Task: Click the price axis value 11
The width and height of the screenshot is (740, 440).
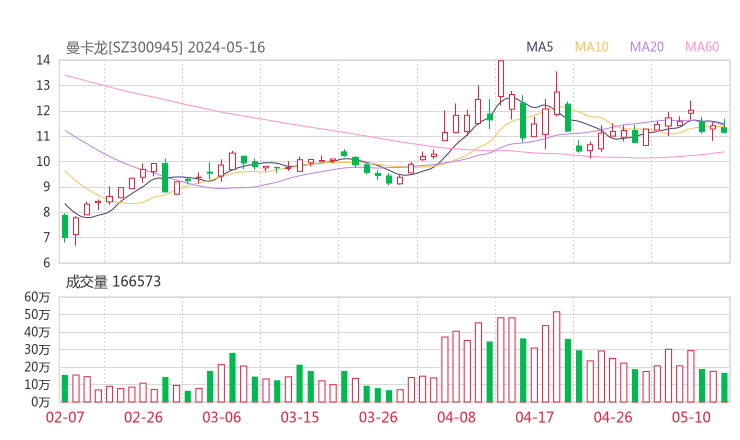Action: coord(43,136)
